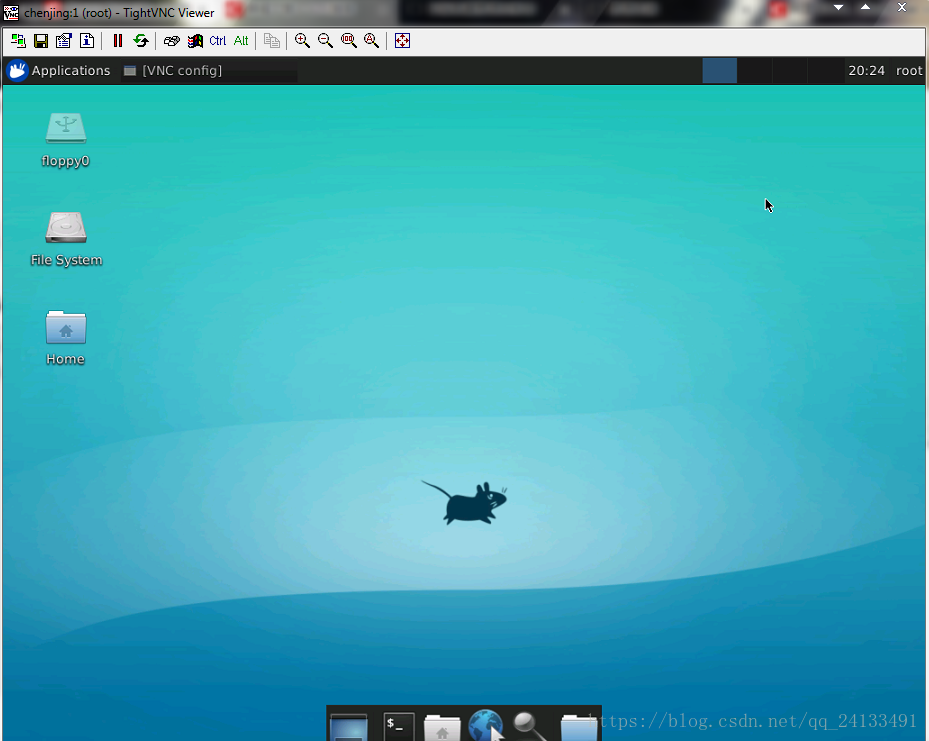This screenshot has height=741, width=929.
Task: Select the floppy0 desktop icon
Action: point(66,140)
